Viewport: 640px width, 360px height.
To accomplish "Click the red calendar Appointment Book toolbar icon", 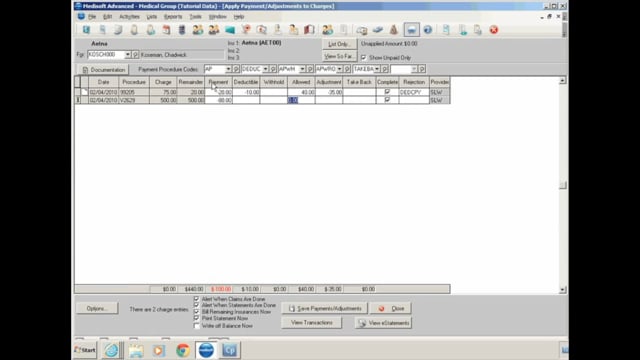I will (166, 30).
